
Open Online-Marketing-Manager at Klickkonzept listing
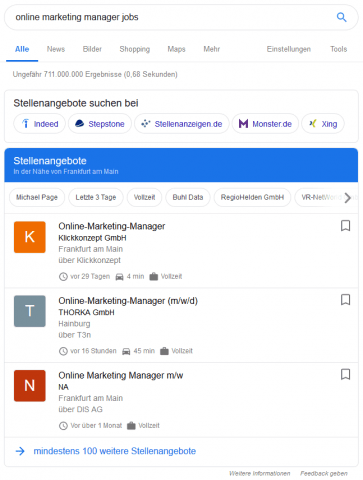coord(181,251)
